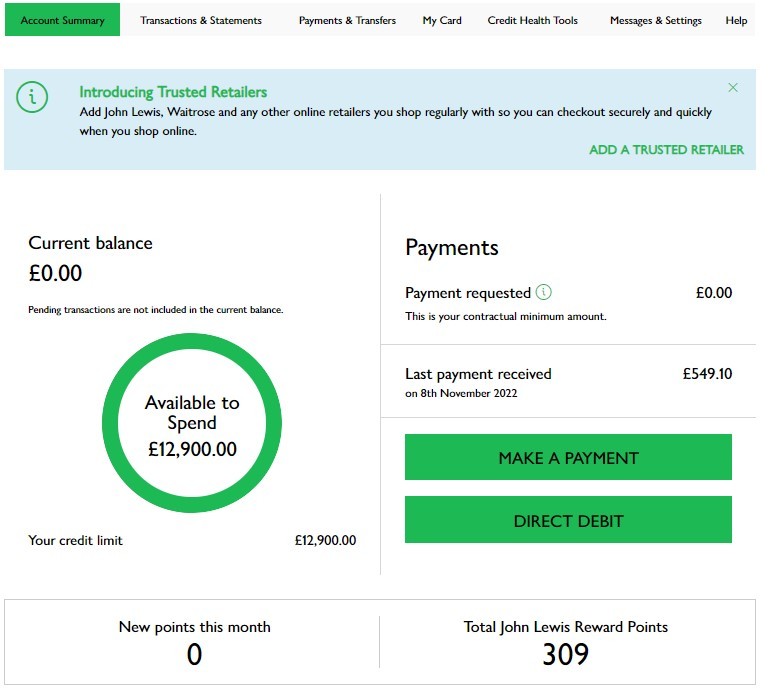Click the £12,900.00 Available to Spend amount
Screen dimensions: 775x697
click(x=192, y=449)
